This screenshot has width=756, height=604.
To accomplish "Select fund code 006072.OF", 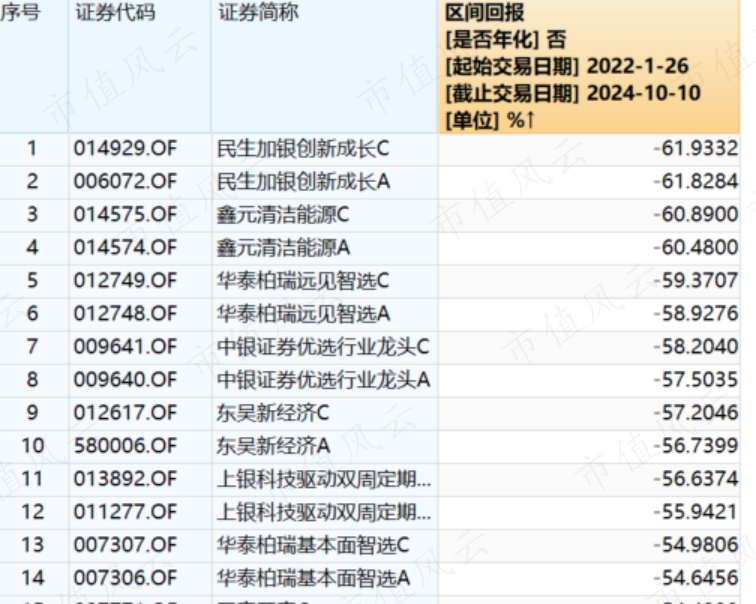I will [x=125, y=181].
